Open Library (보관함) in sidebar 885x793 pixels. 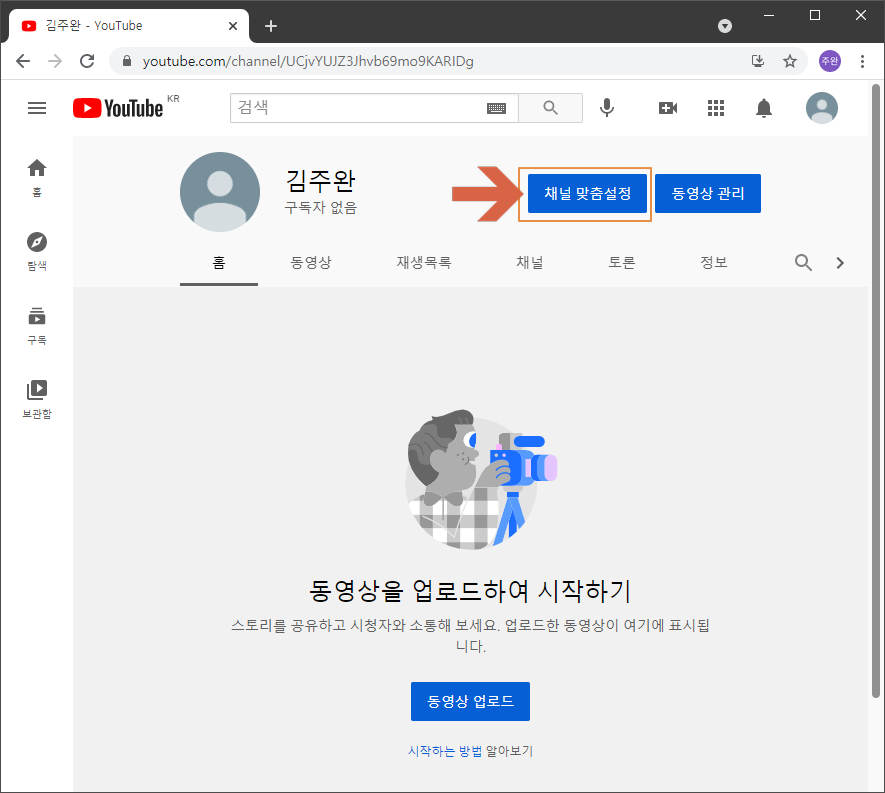[37, 400]
